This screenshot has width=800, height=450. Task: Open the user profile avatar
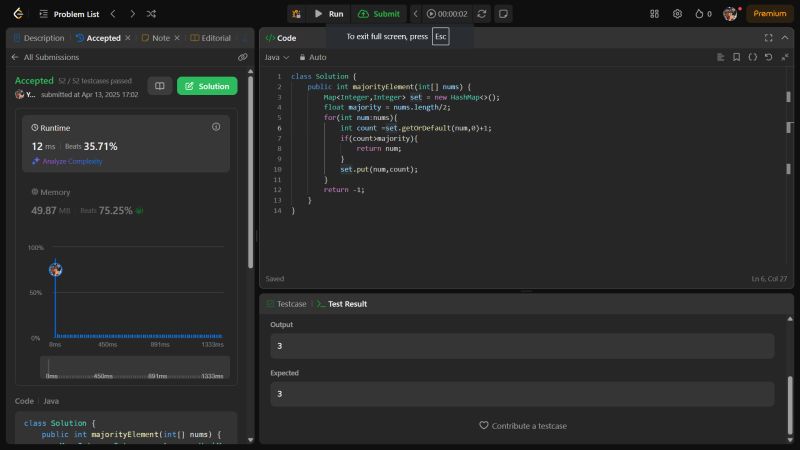[730, 14]
